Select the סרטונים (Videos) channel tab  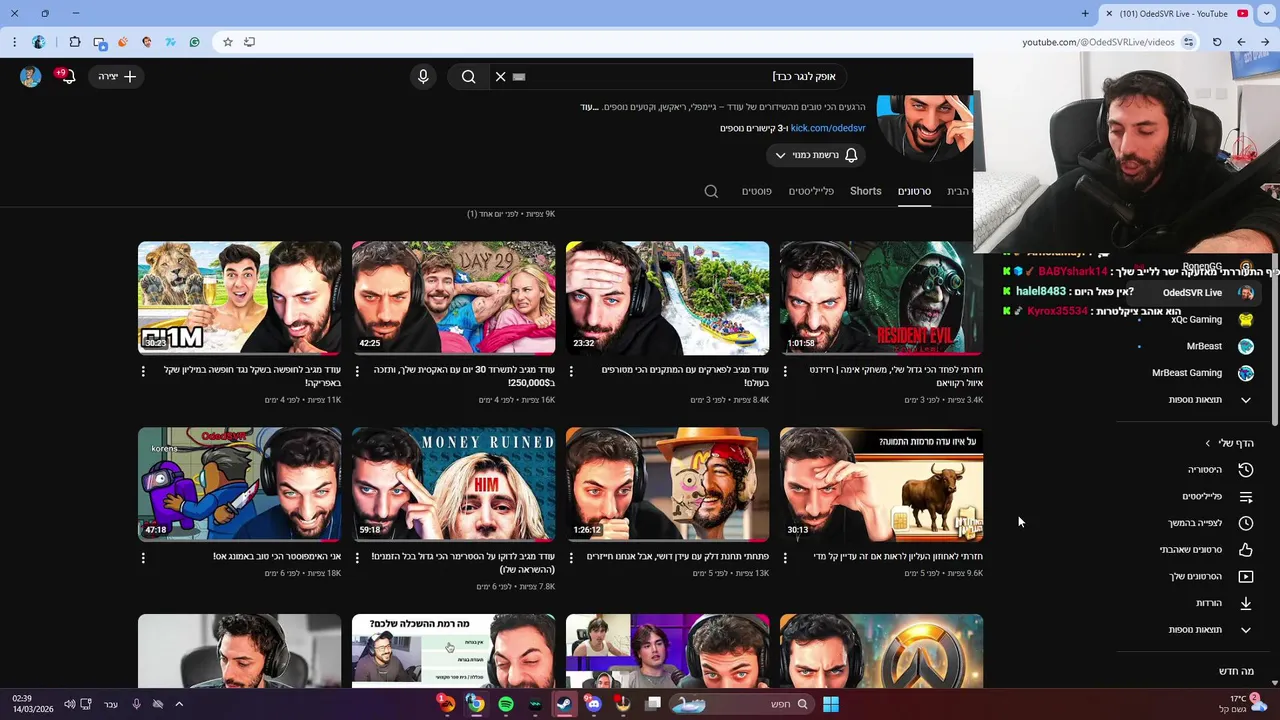click(x=914, y=191)
